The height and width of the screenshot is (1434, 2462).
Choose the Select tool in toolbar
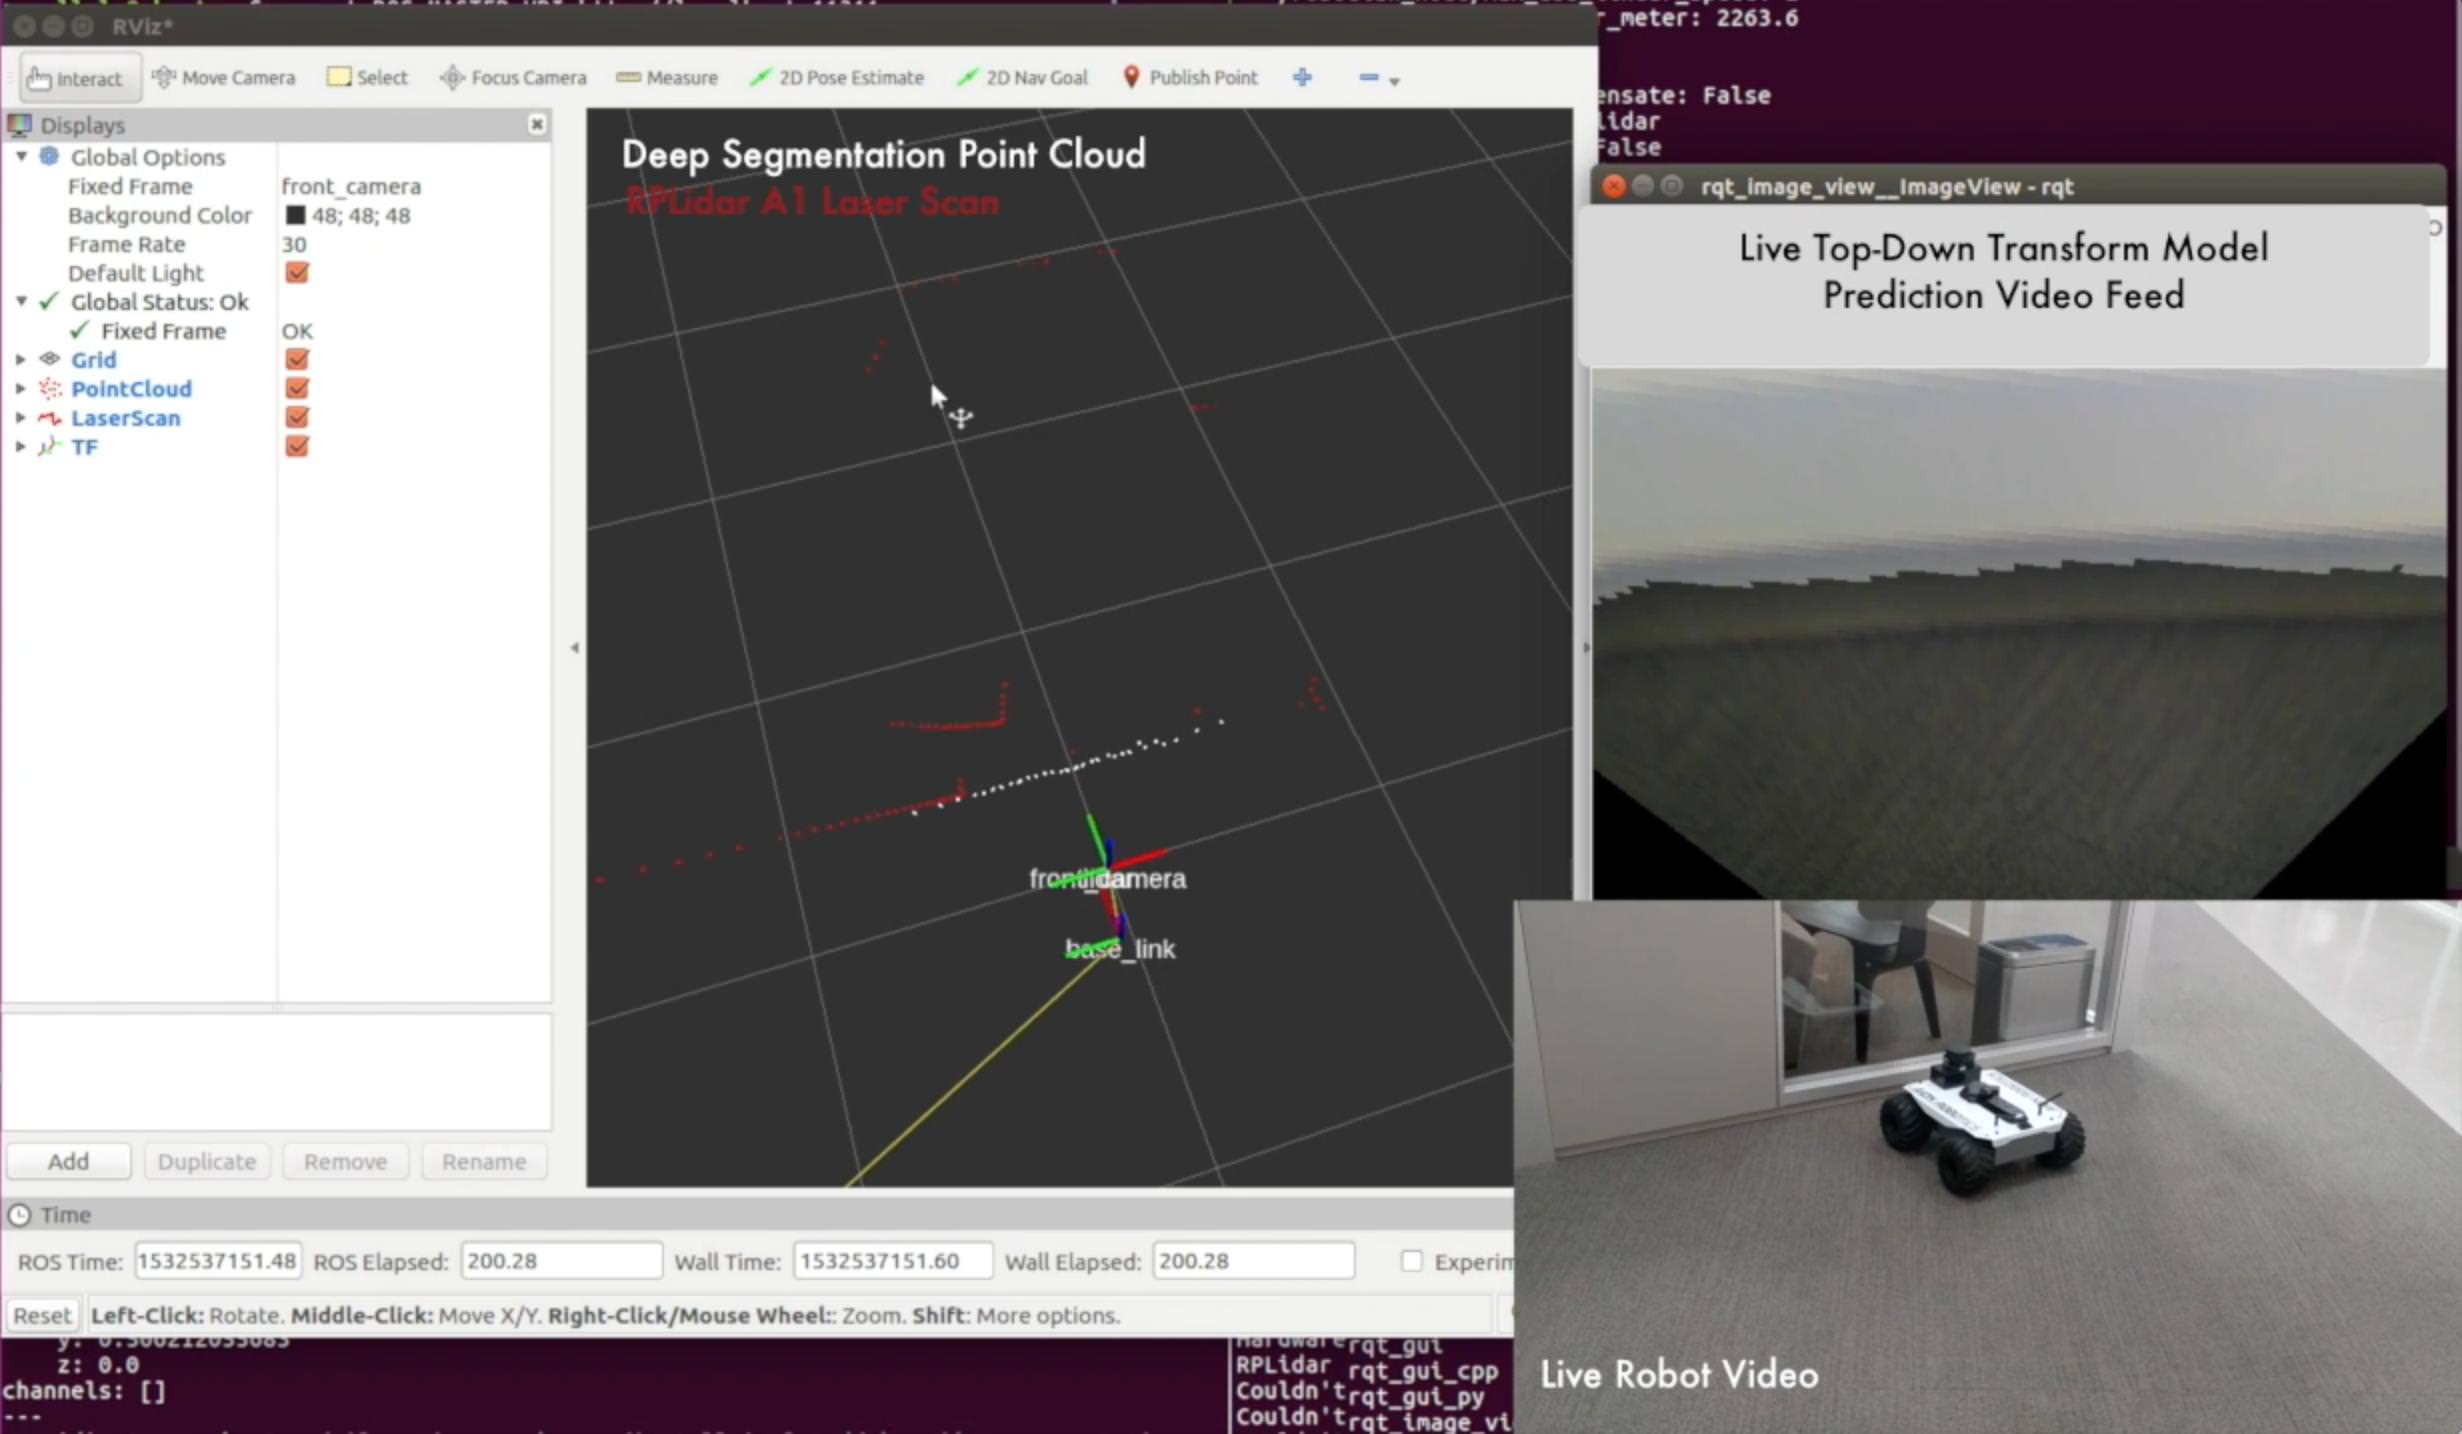coord(367,78)
